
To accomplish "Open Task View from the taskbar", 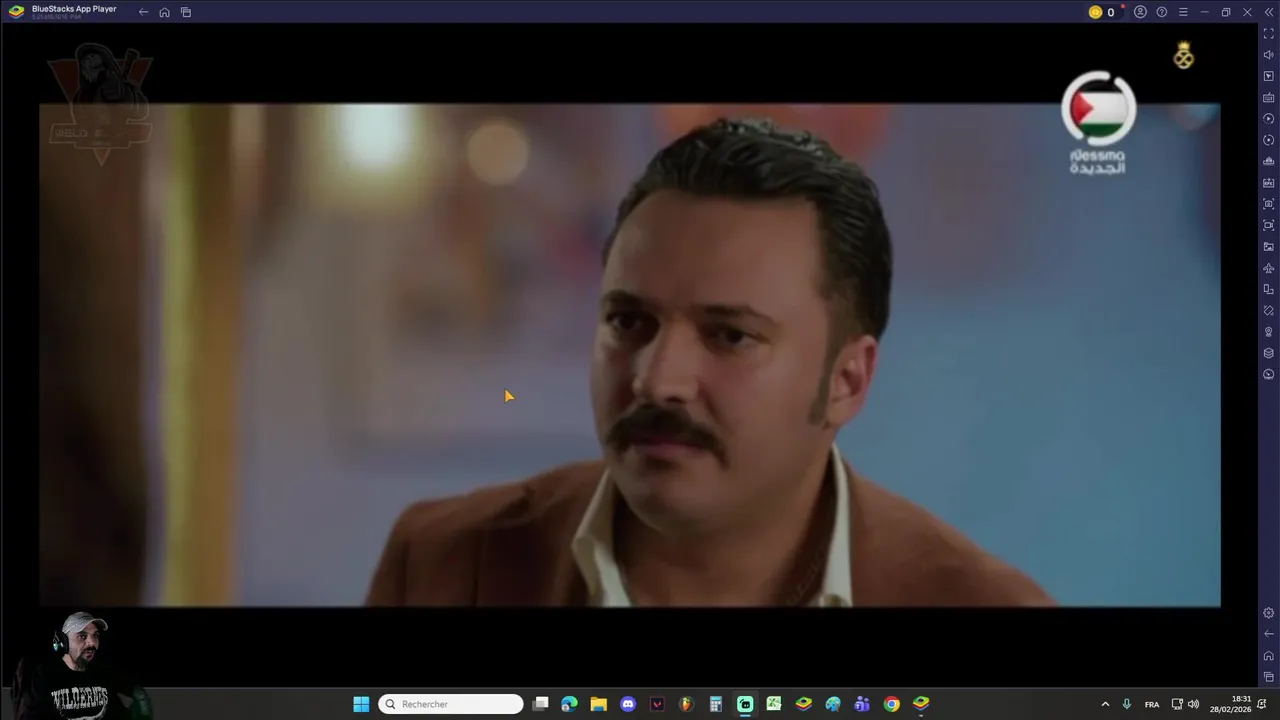I will point(541,704).
